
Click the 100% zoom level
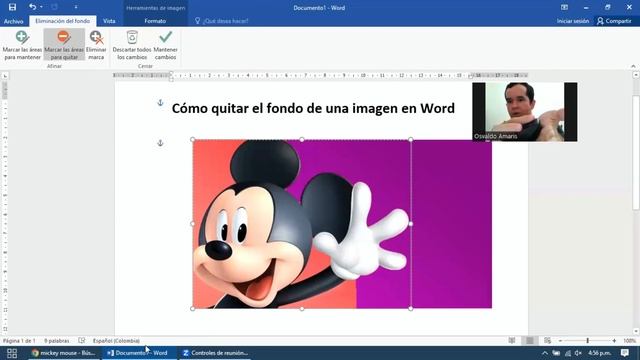pyautogui.click(x=629, y=340)
